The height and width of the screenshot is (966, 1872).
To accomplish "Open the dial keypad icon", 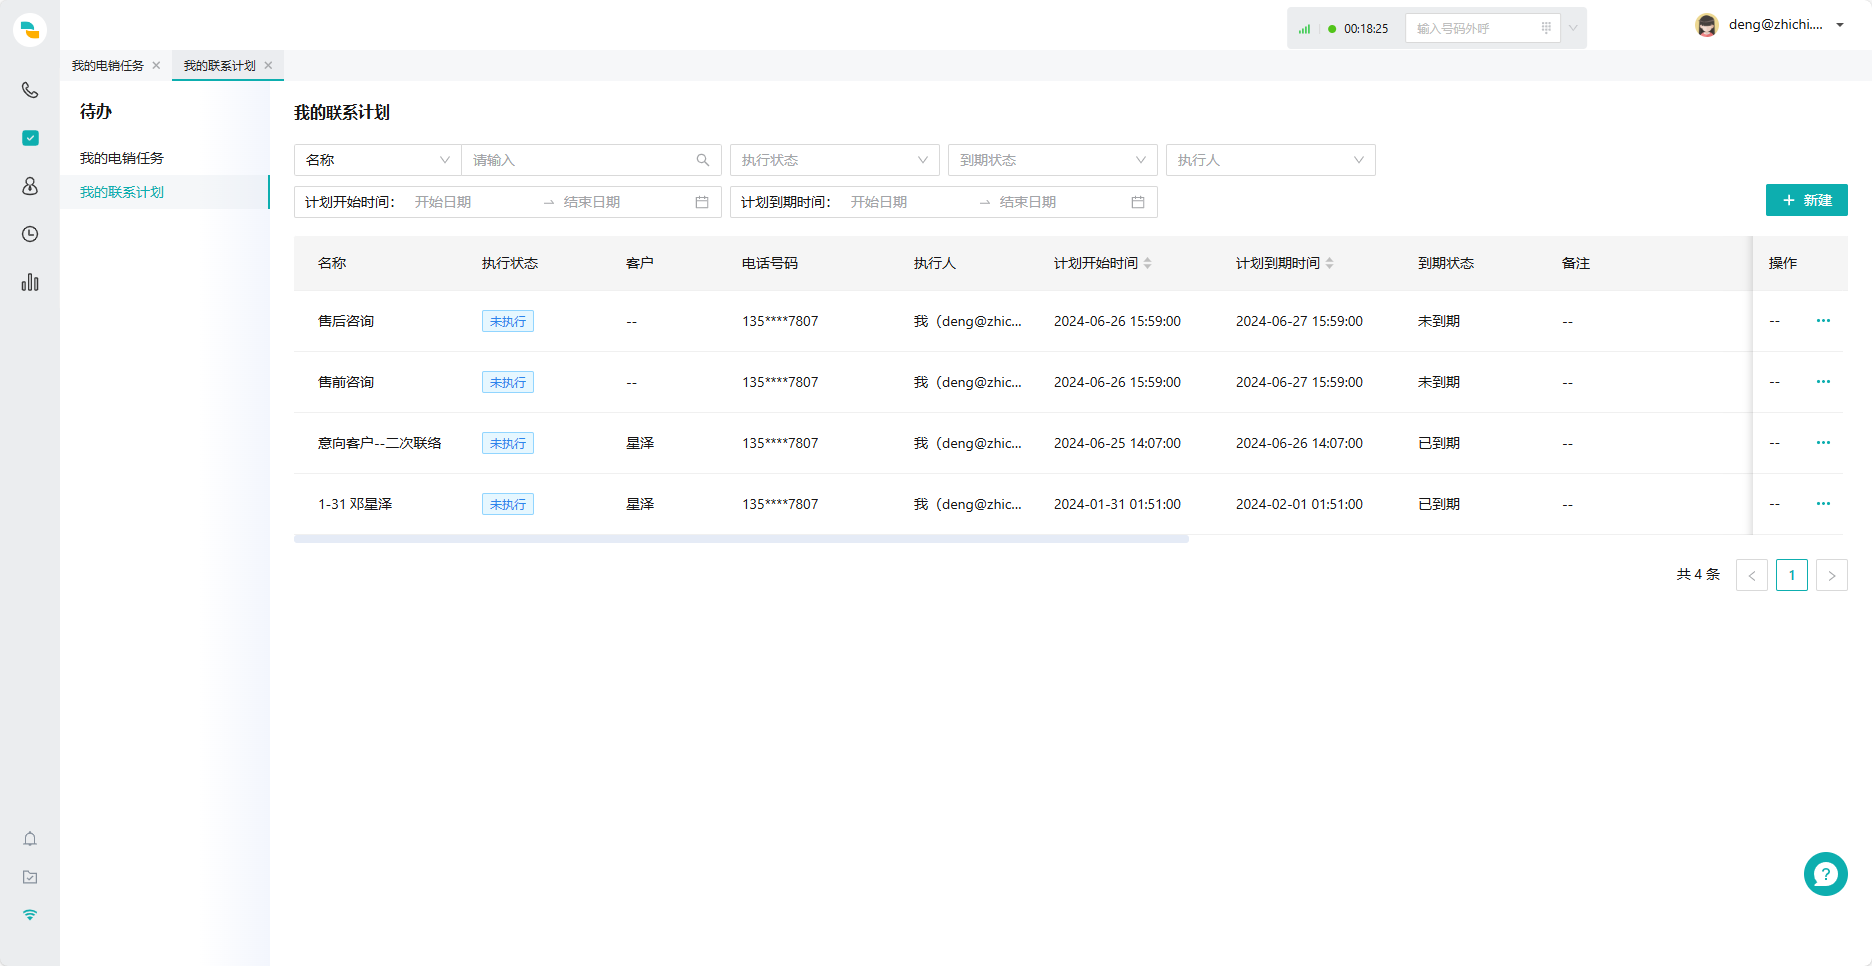I will pyautogui.click(x=1546, y=28).
